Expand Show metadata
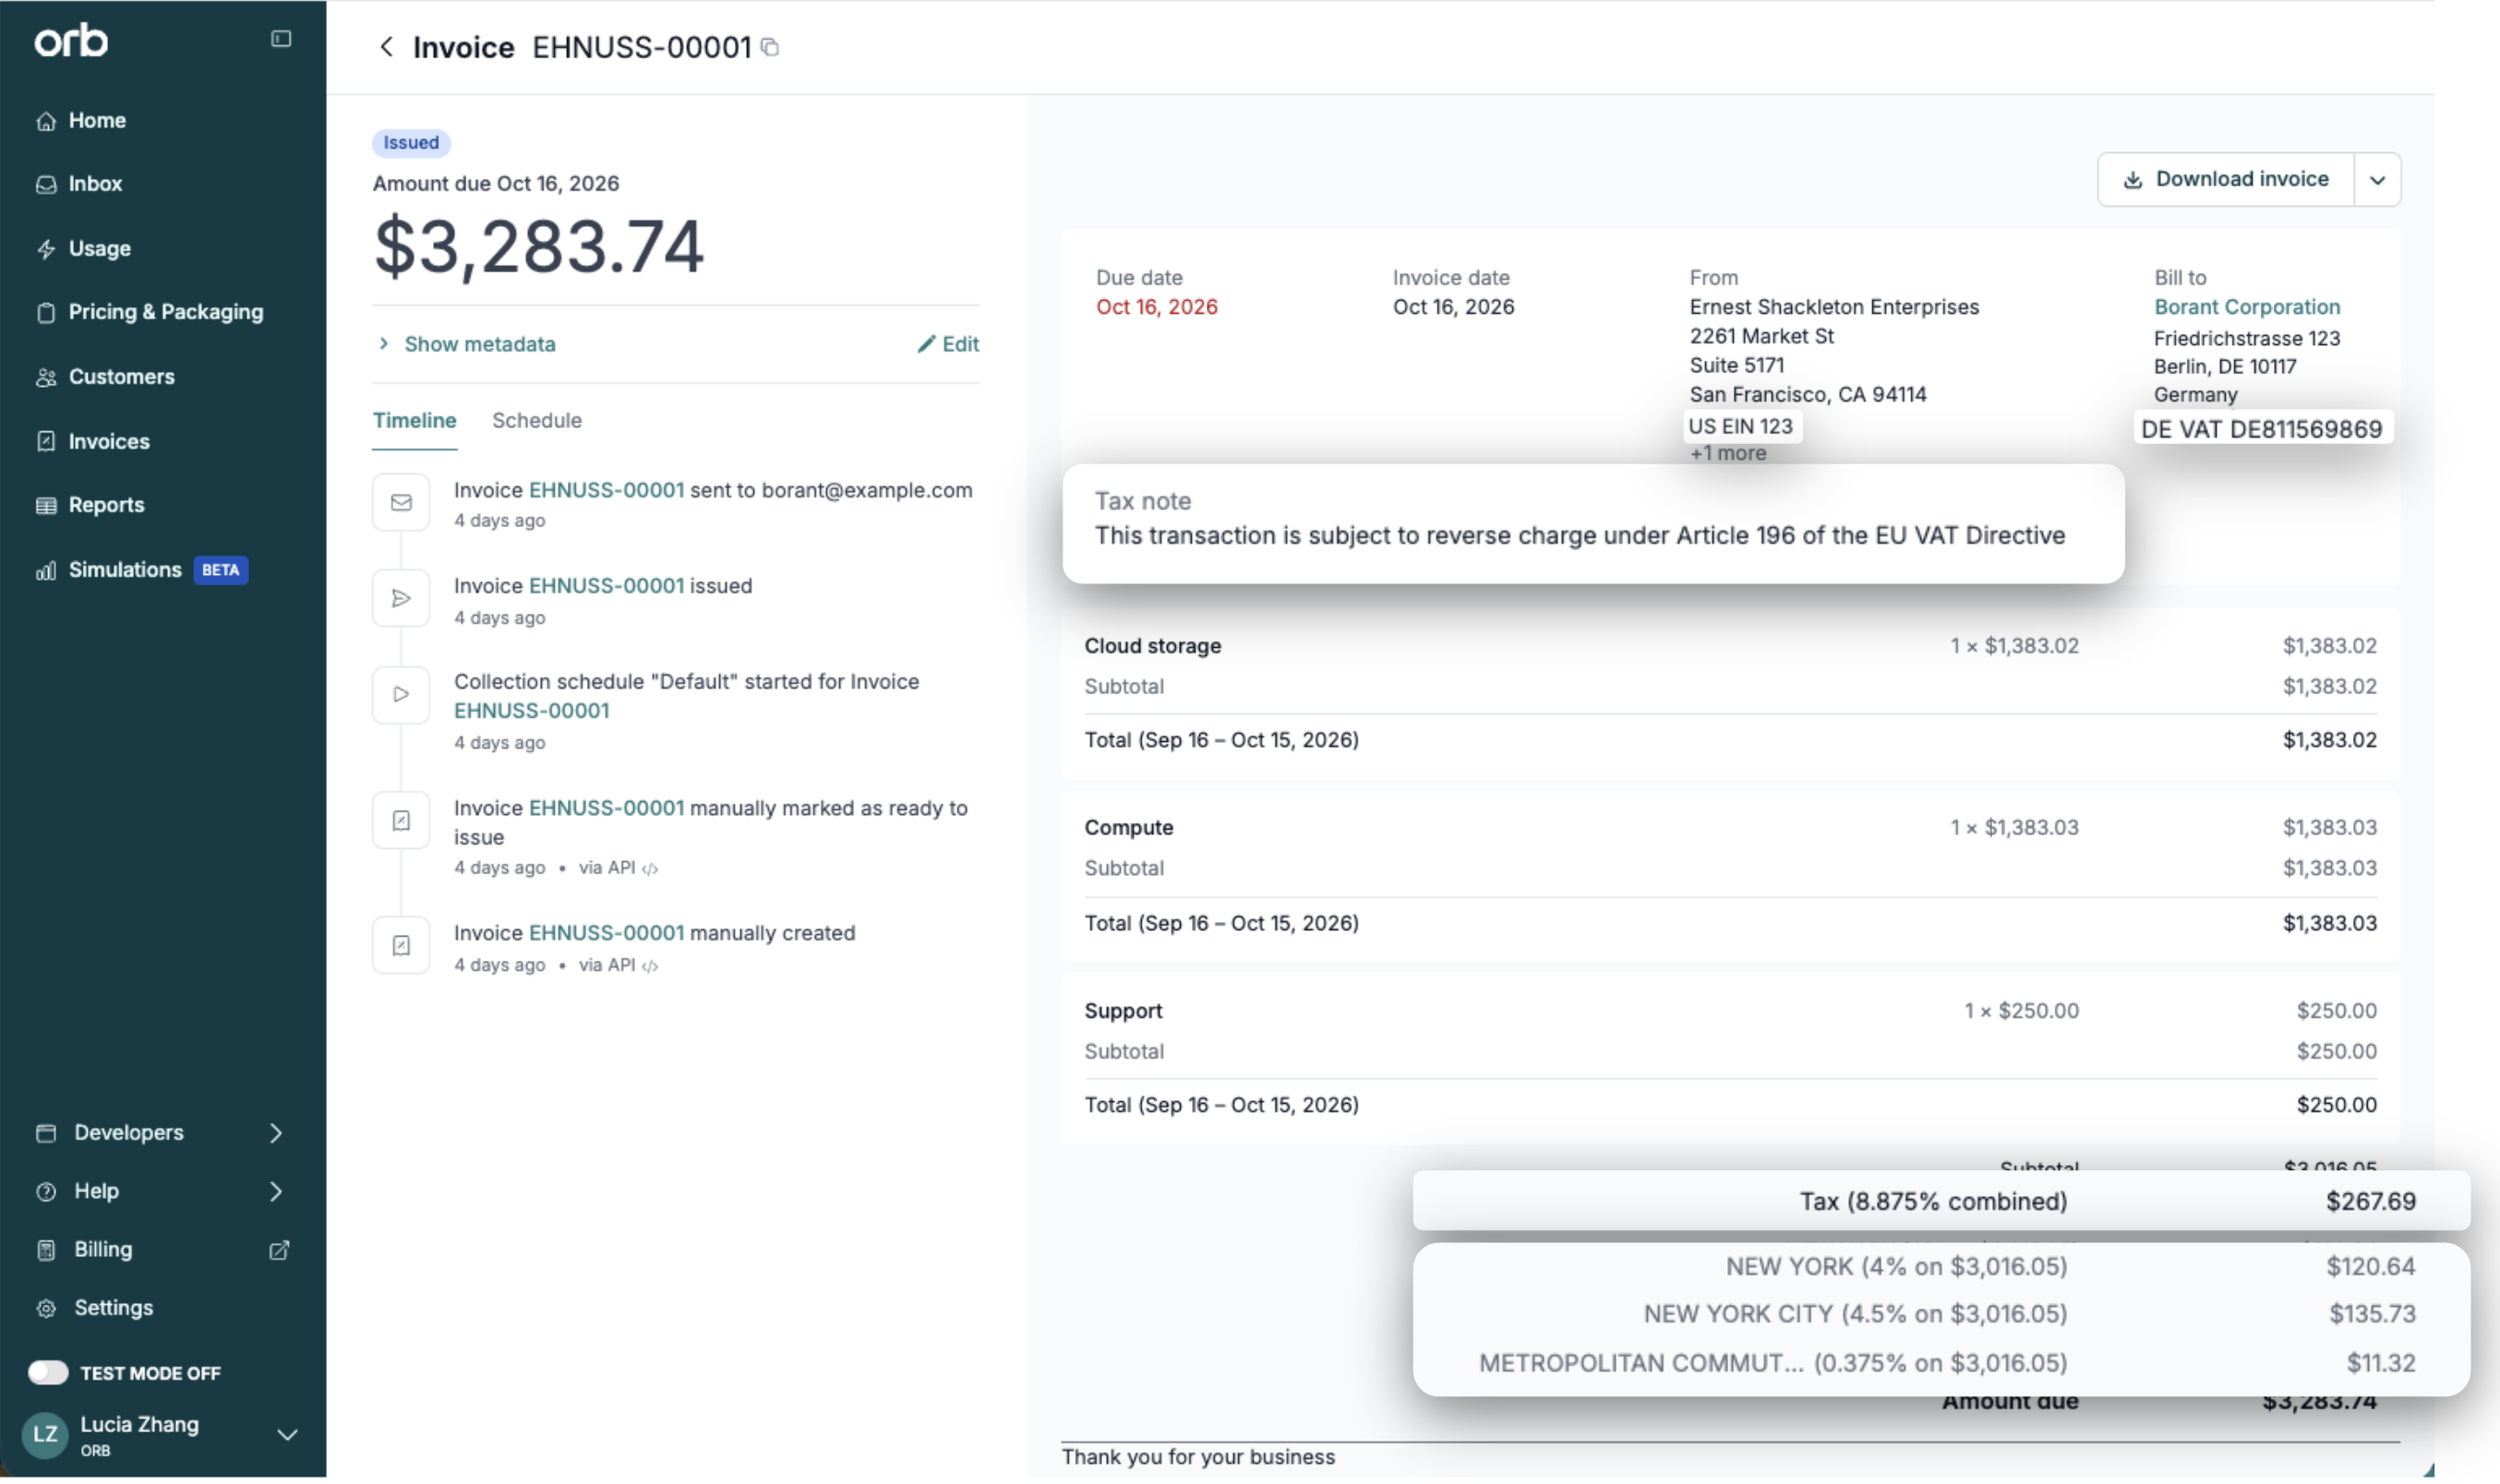 (467, 344)
